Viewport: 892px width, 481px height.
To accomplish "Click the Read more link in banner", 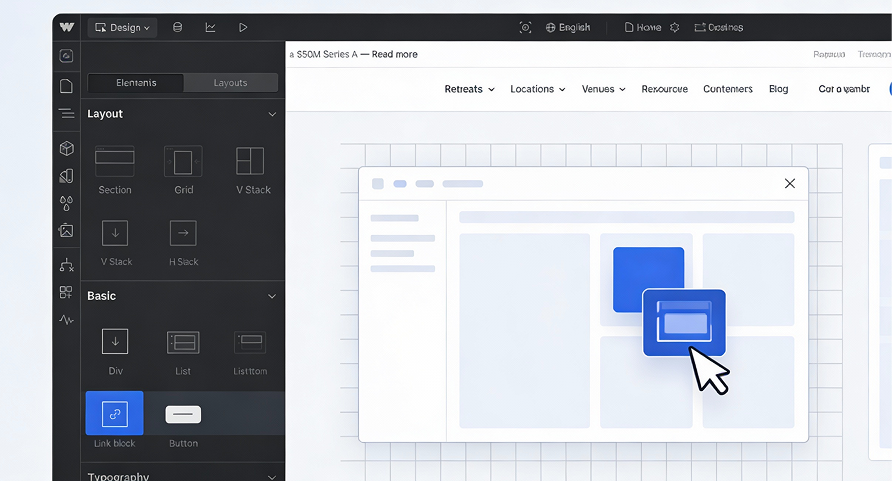I will click(394, 54).
